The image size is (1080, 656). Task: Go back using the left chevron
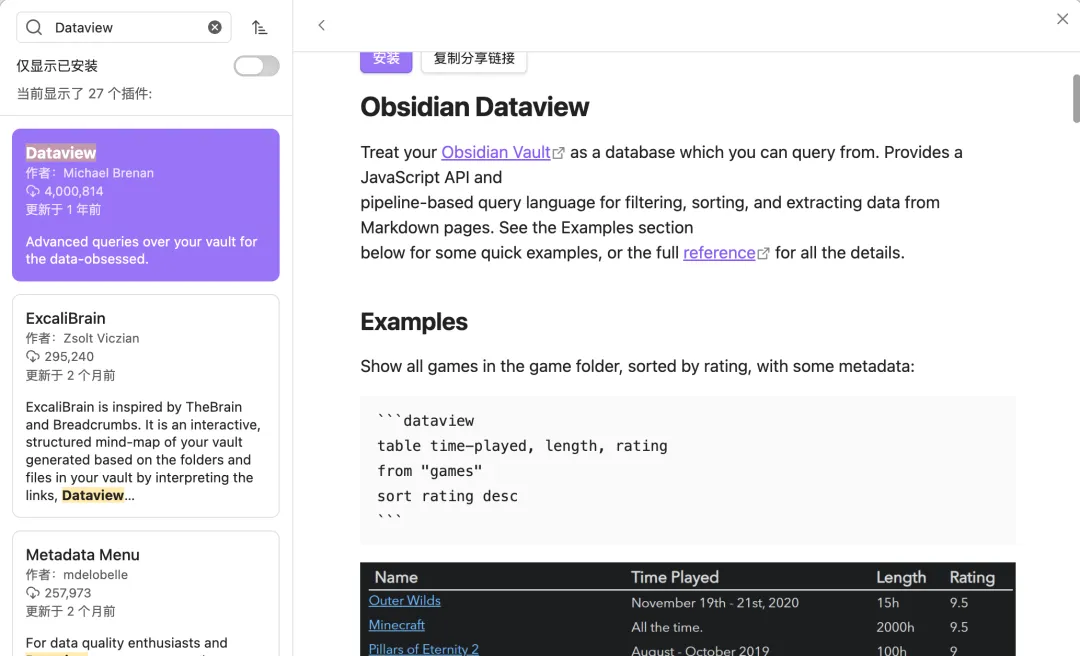(x=321, y=26)
